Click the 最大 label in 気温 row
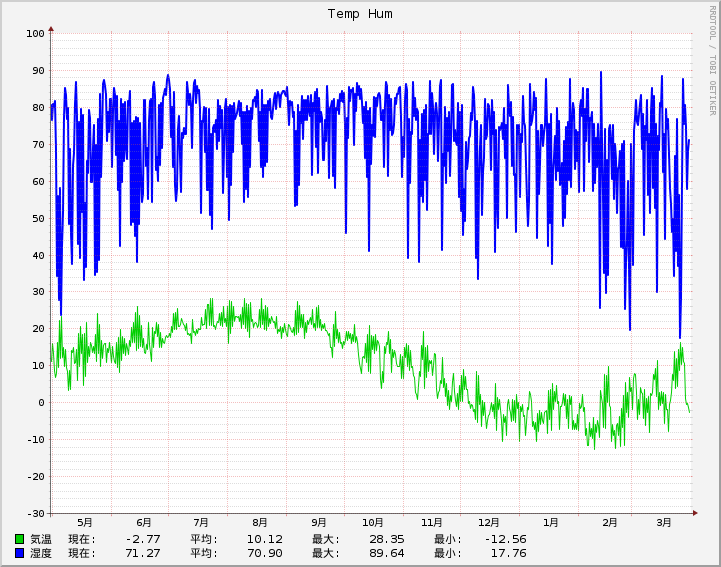 point(326,539)
